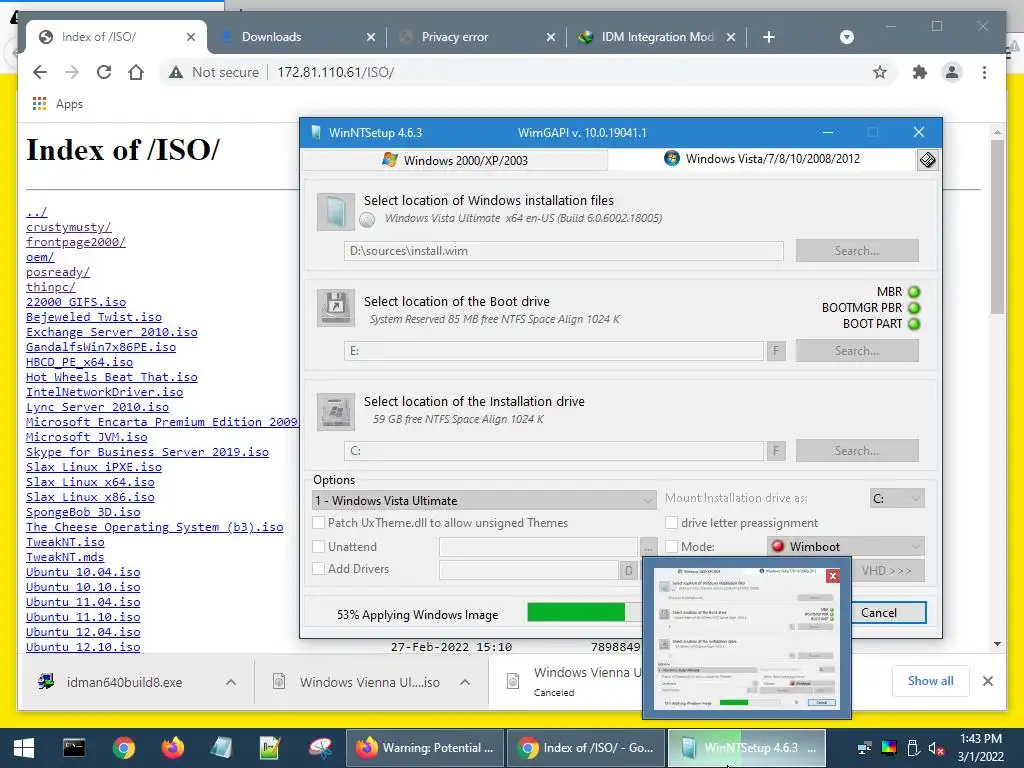Open Chrome three-dot menu

pyautogui.click(x=984, y=72)
